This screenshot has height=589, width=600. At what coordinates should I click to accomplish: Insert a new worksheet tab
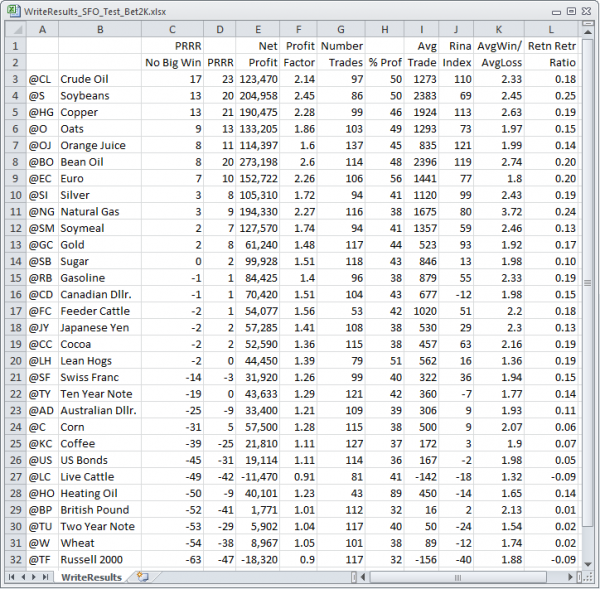click(x=143, y=577)
